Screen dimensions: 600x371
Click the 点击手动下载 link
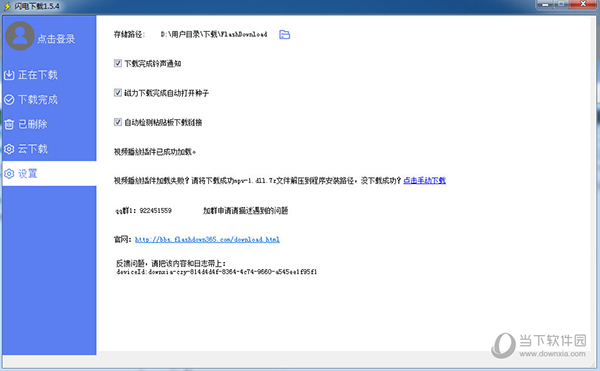click(424, 181)
